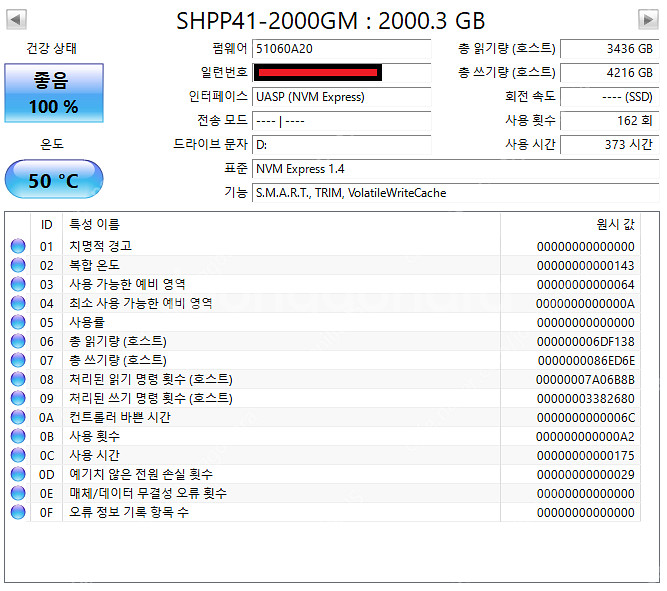Go to next disk with right arrow
The height and width of the screenshot is (591, 667).
coord(648,20)
